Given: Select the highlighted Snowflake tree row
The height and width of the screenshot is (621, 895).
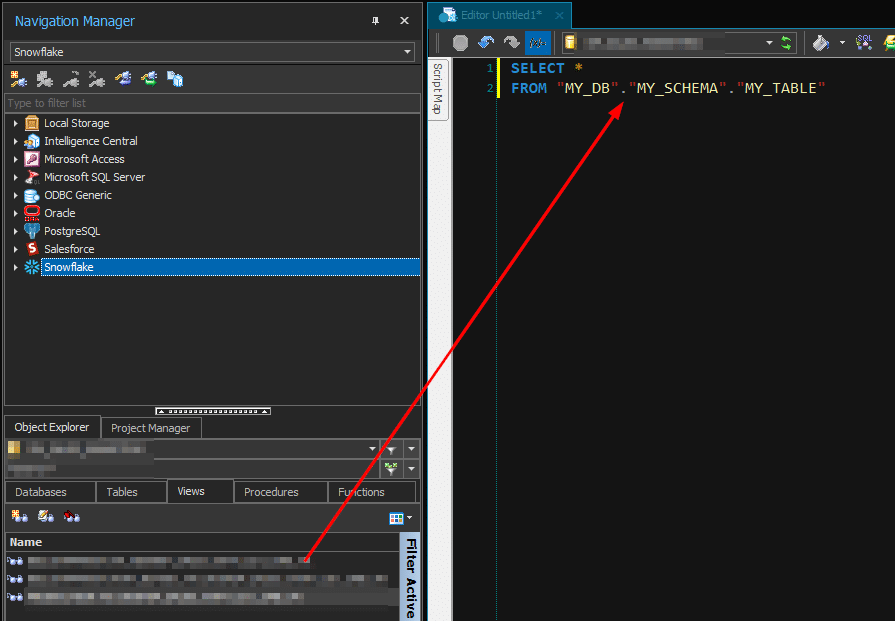Looking at the screenshot, I should pyautogui.click(x=231, y=267).
